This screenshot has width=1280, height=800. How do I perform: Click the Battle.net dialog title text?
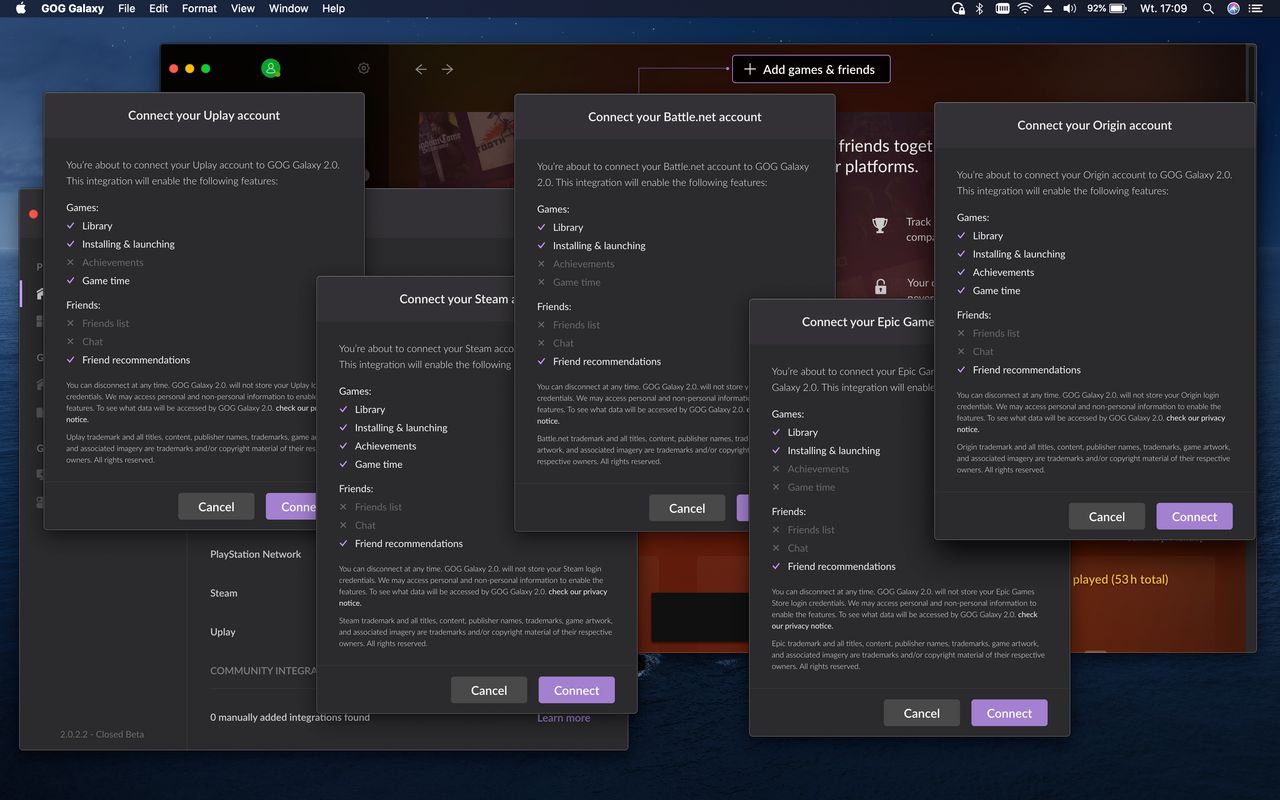[x=675, y=117]
